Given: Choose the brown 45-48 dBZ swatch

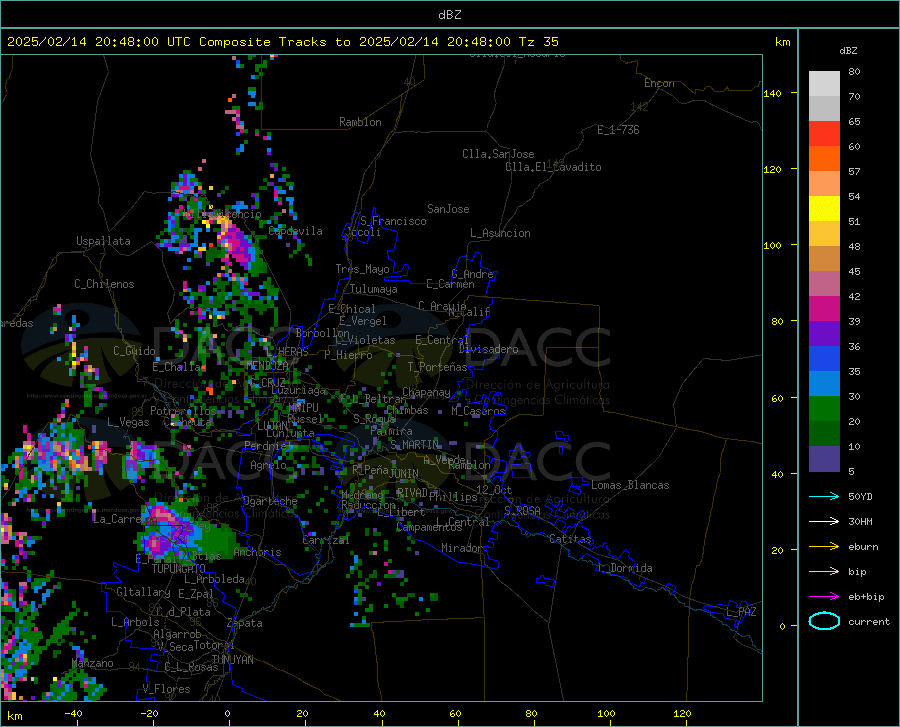Looking at the screenshot, I should point(824,259).
